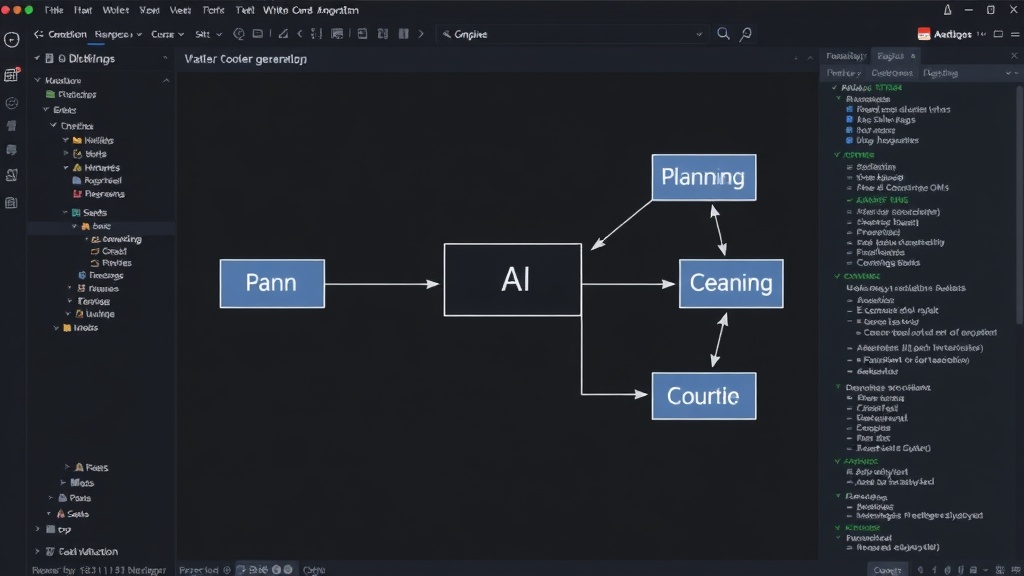Click the pencil edit icon in toolbar
Image resolution: width=1024 pixels, height=576 pixels.
click(x=283, y=34)
